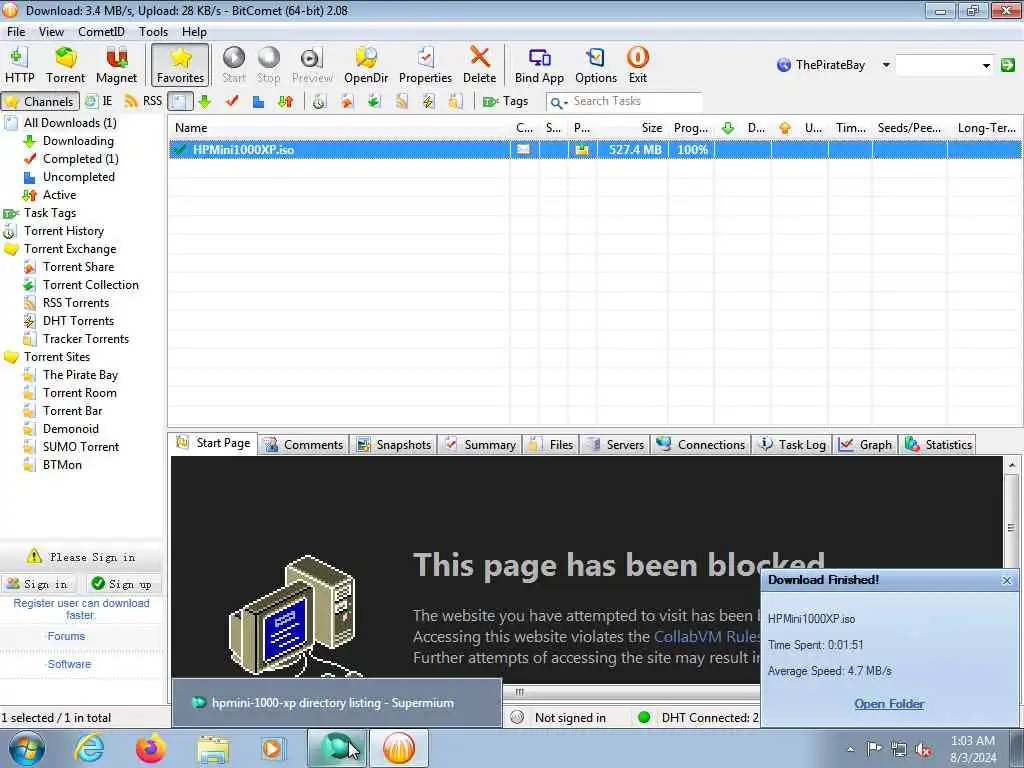Image resolution: width=1024 pixels, height=768 pixels.
Task: Add a Magnet link download
Action: click(x=116, y=65)
